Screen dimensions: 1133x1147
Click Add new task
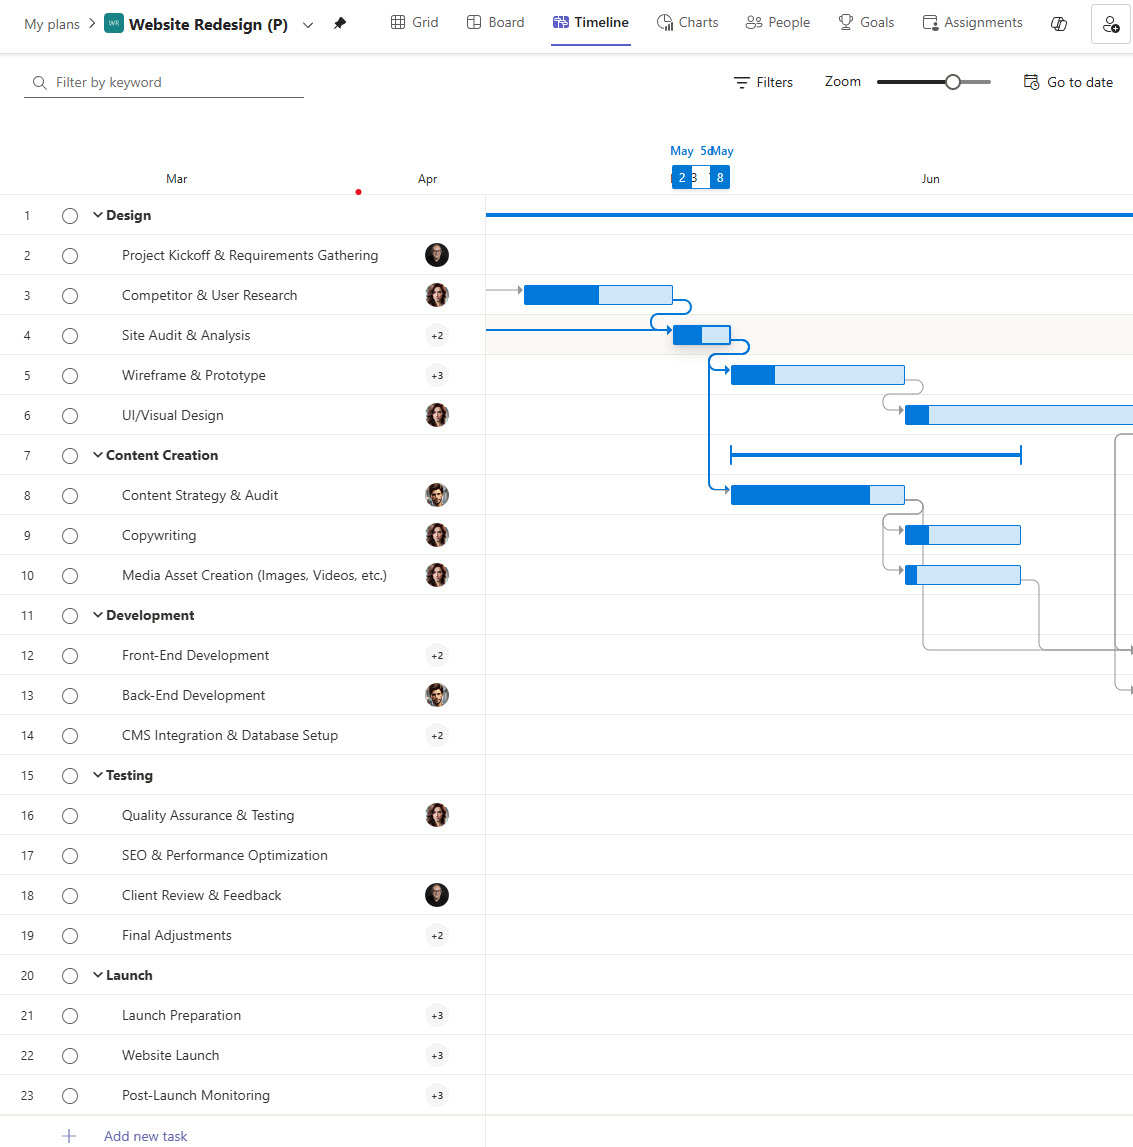(x=145, y=1136)
